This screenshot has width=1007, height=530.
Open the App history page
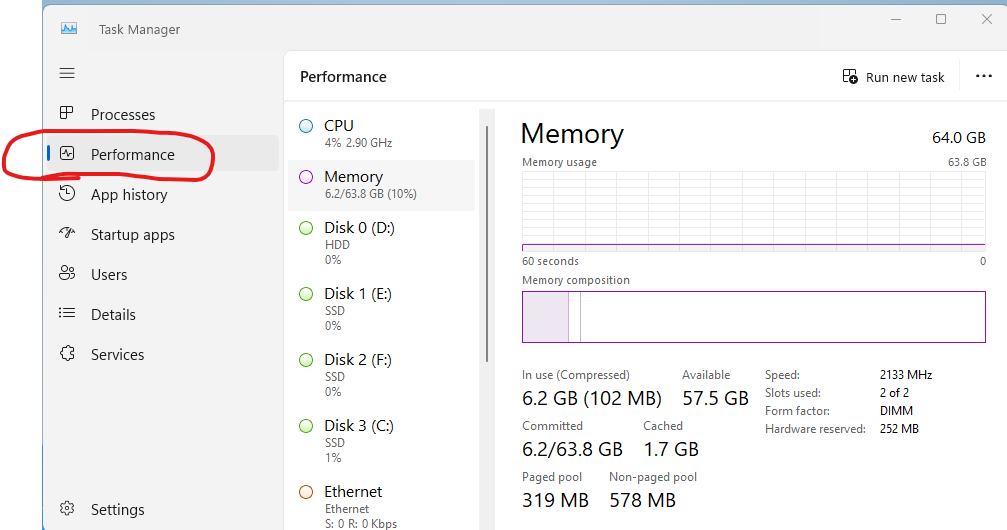tap(163, 194)
